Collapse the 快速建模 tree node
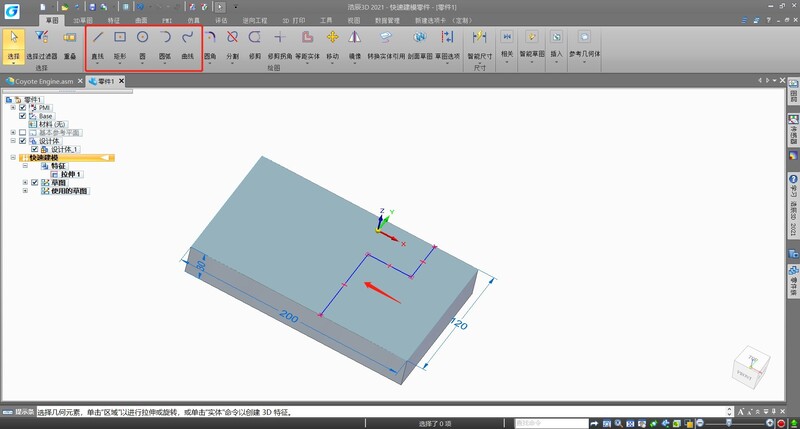Screen dimensions: 800x429 (x=13, y=158)
